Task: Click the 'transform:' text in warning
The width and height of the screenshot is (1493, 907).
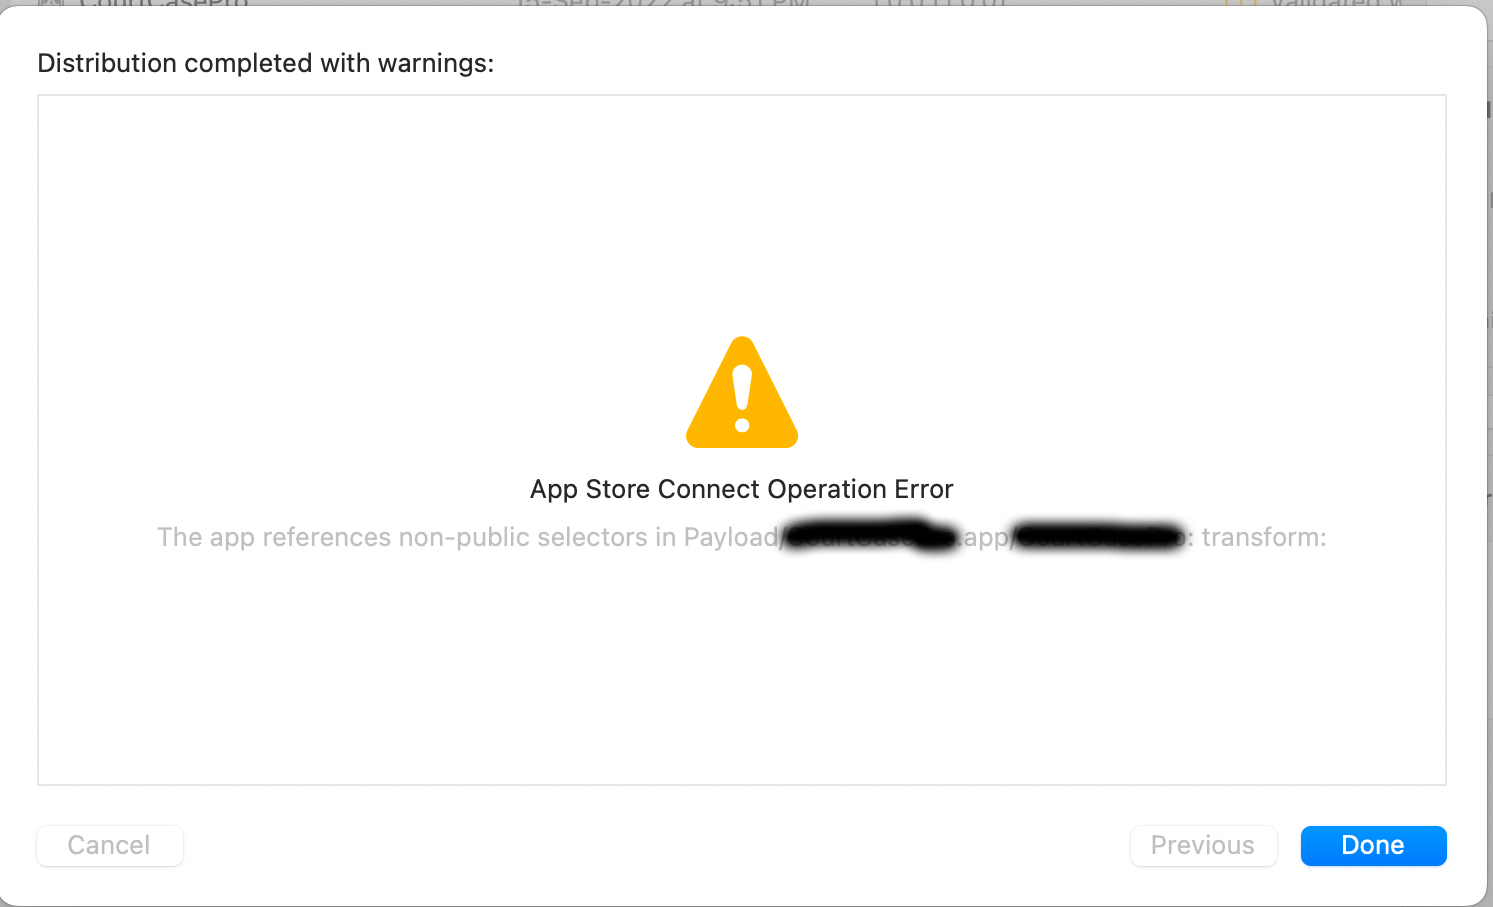Action: 1263,538
